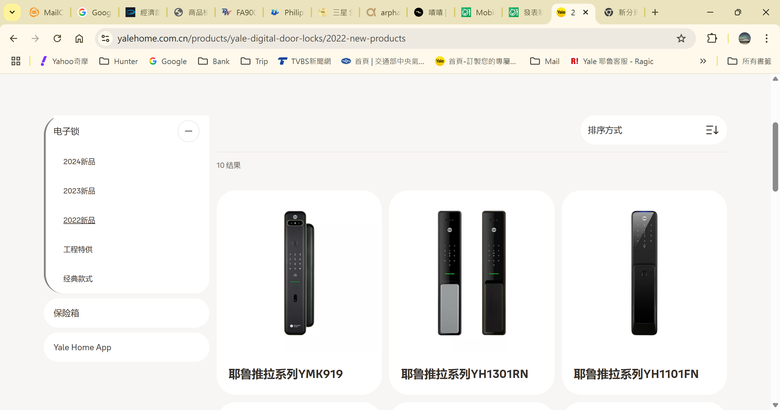This screenshot has width=780, height=410.
Task: Open the browser home page
Action: click(79, 38)
